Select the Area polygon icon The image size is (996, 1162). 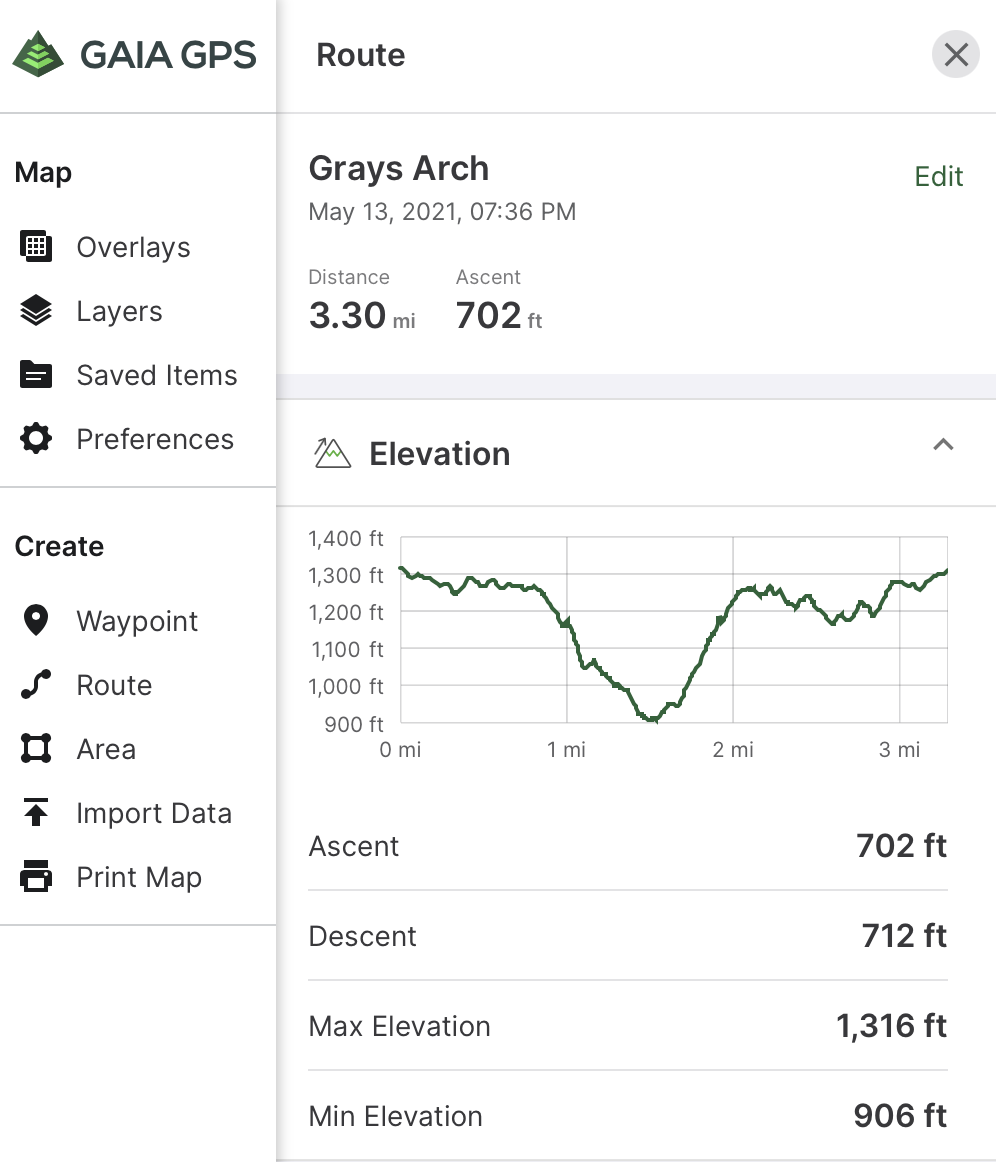click(x=36, y=749)
